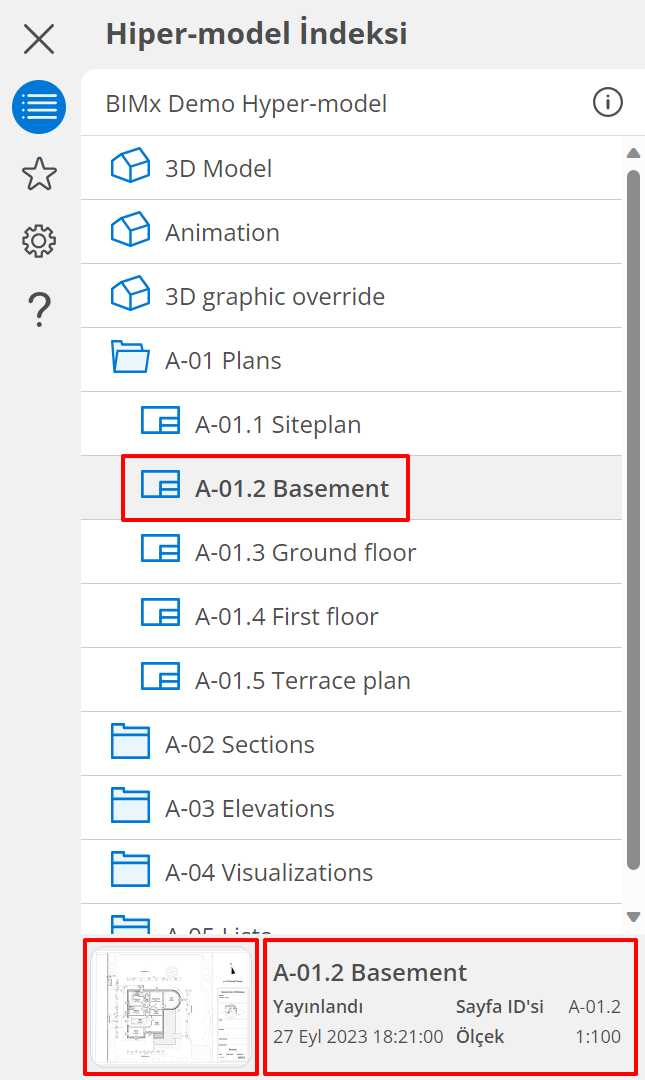Click the 3D Model cube icon
Screen dimensions: 645x1080
[130, 168]
